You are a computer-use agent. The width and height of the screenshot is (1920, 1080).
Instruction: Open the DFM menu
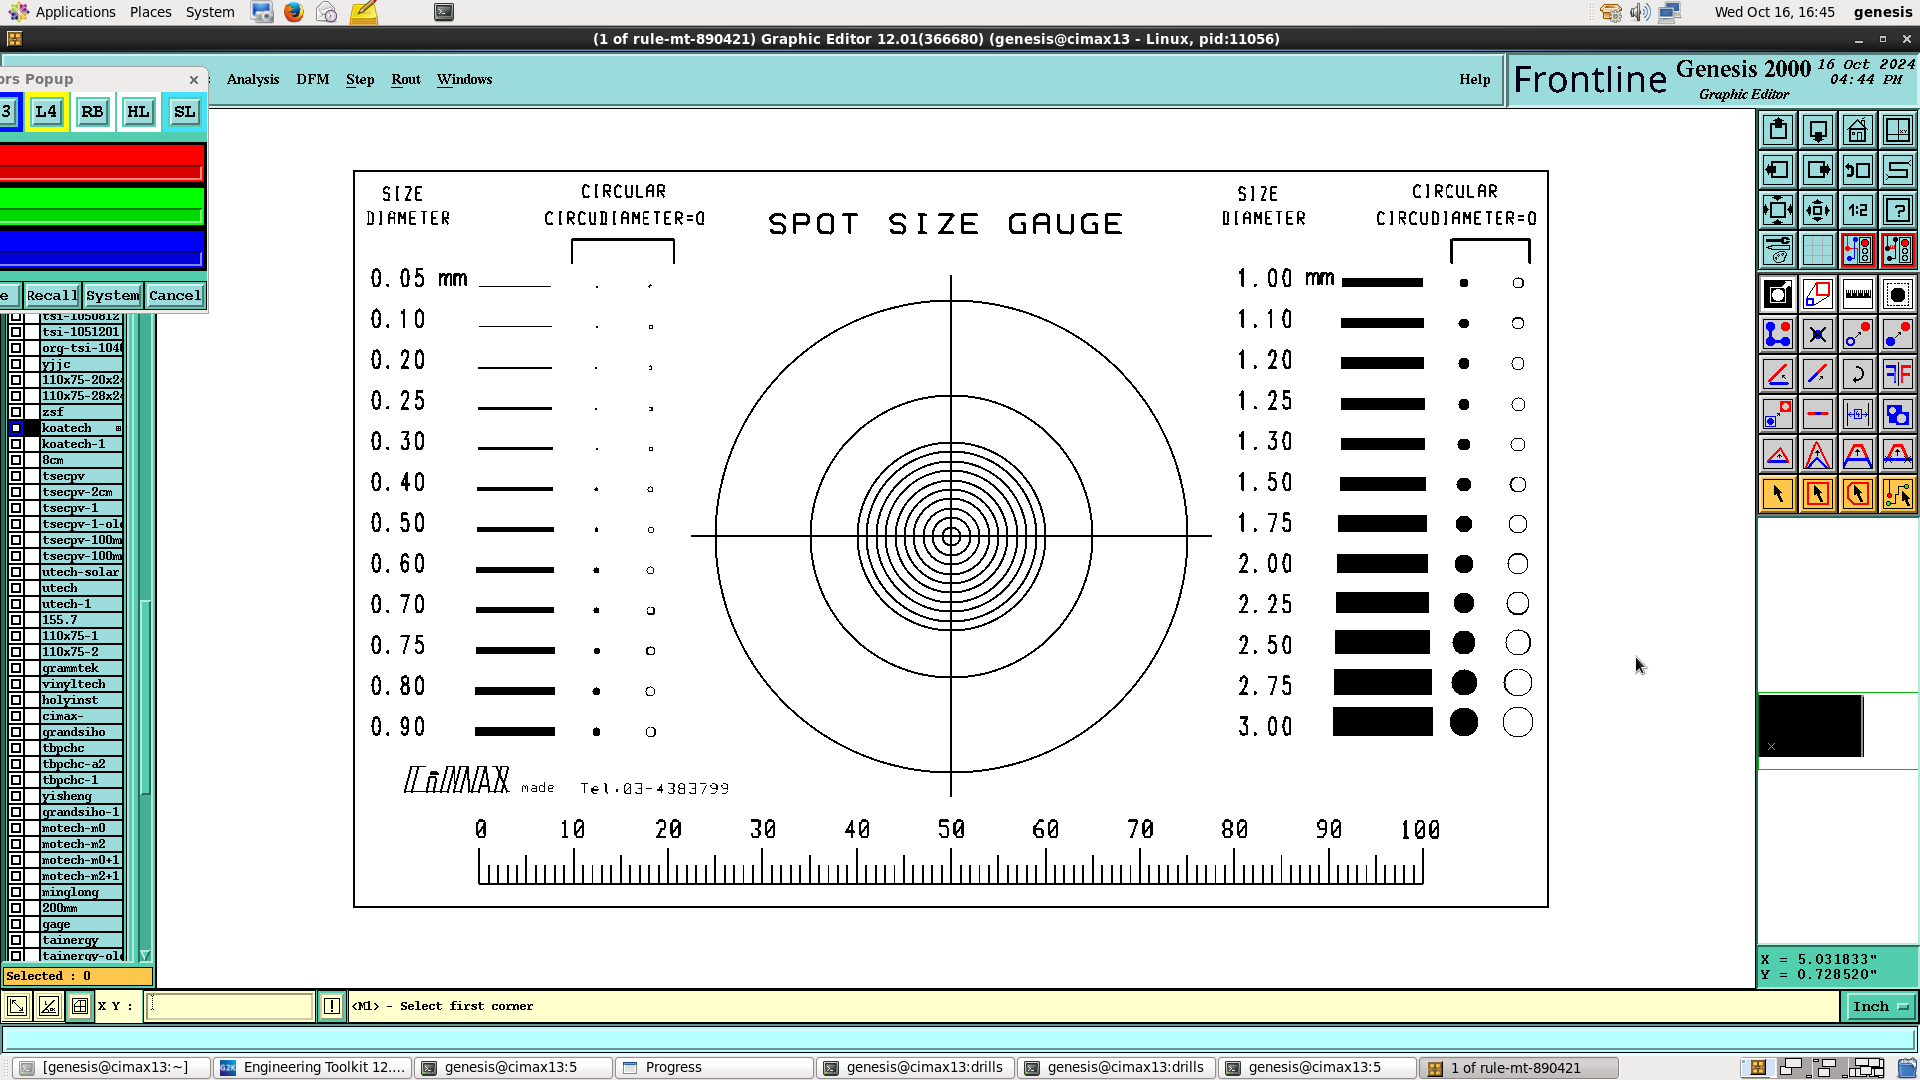pos(313,79)
